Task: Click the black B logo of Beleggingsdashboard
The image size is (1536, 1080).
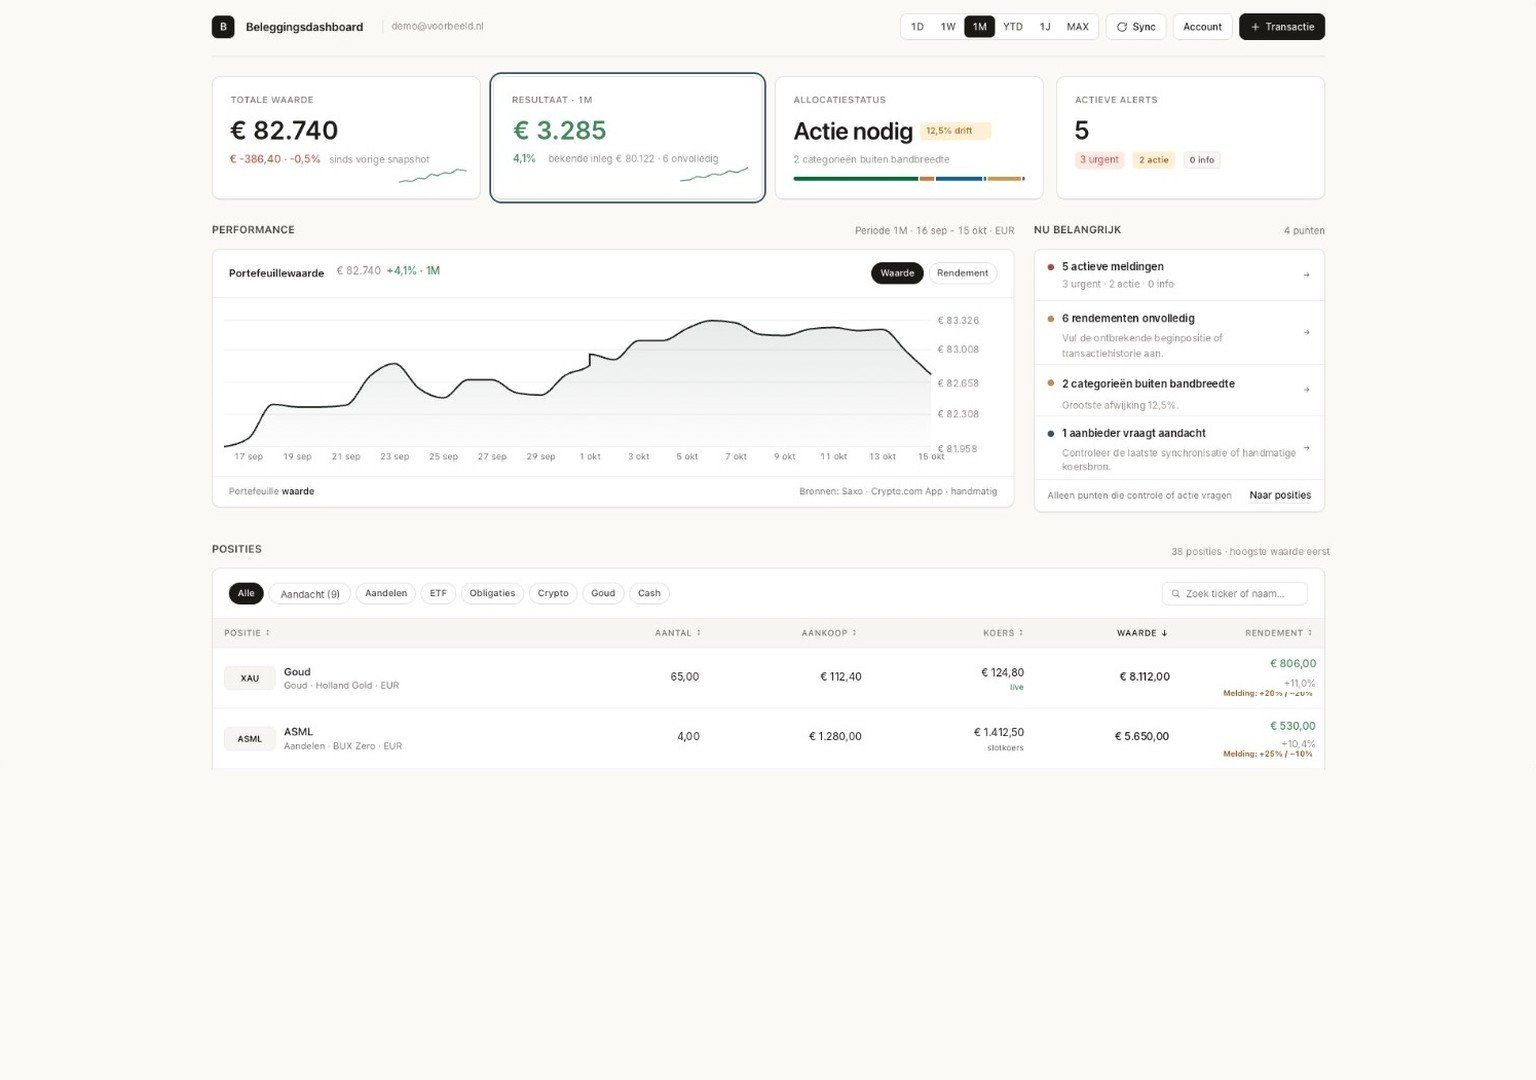Action: [223, 27]
